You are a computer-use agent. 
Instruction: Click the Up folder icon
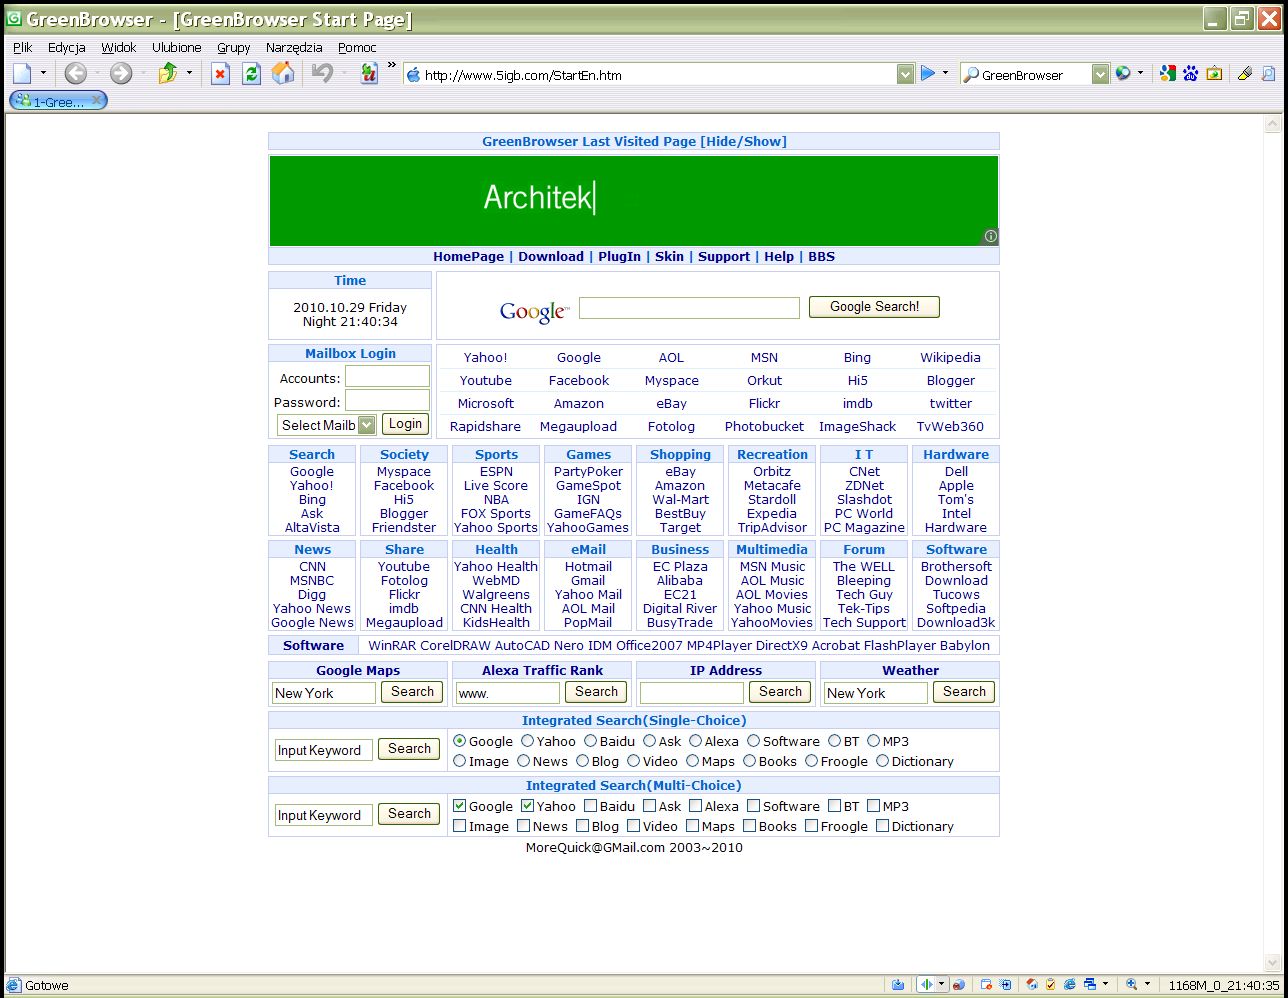click(168, 73)
